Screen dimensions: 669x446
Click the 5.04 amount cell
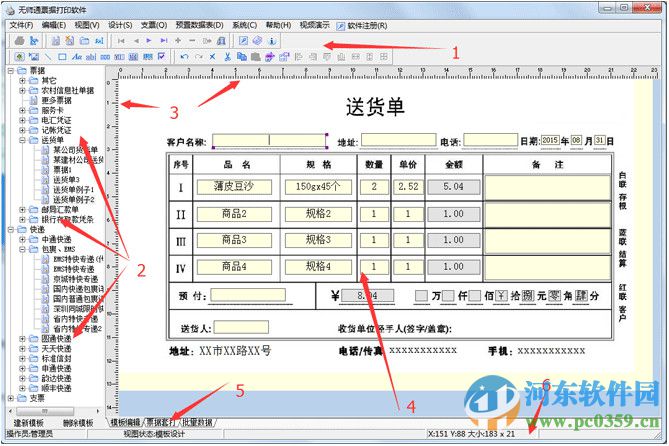[454, 187]
